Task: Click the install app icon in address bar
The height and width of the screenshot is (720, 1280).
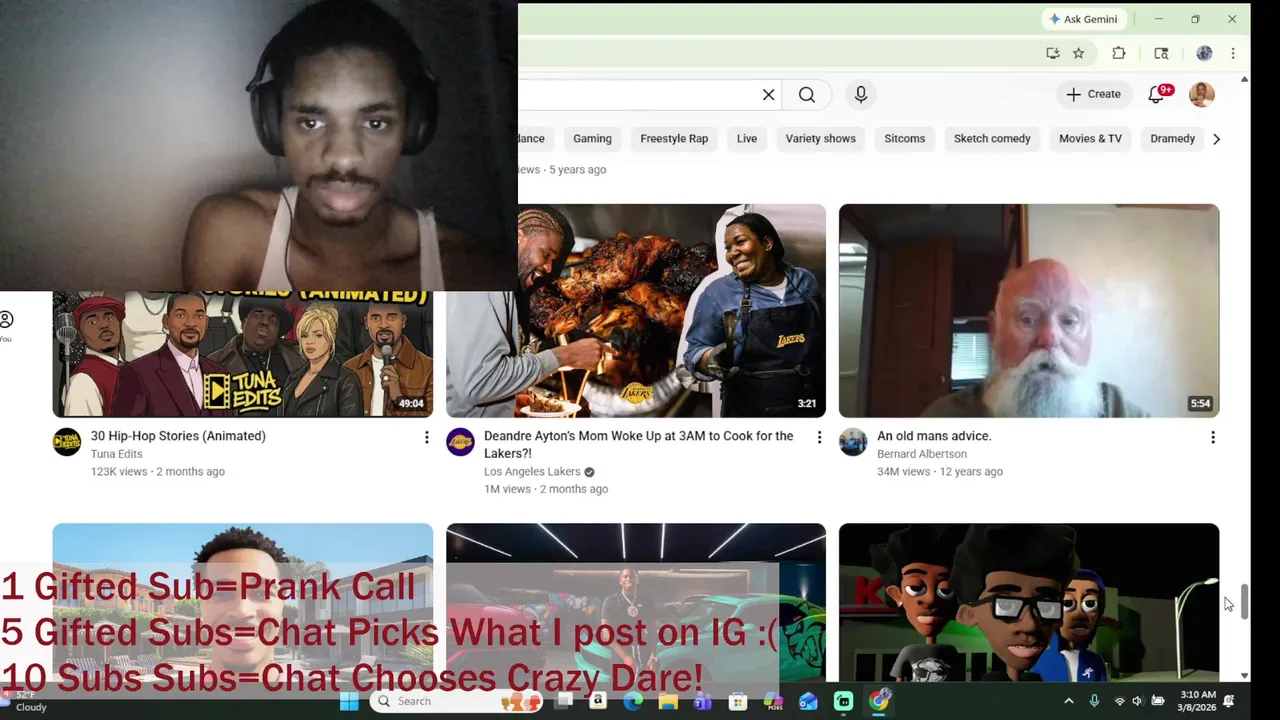Action: pyautogui.click(x=1053, y=54)
